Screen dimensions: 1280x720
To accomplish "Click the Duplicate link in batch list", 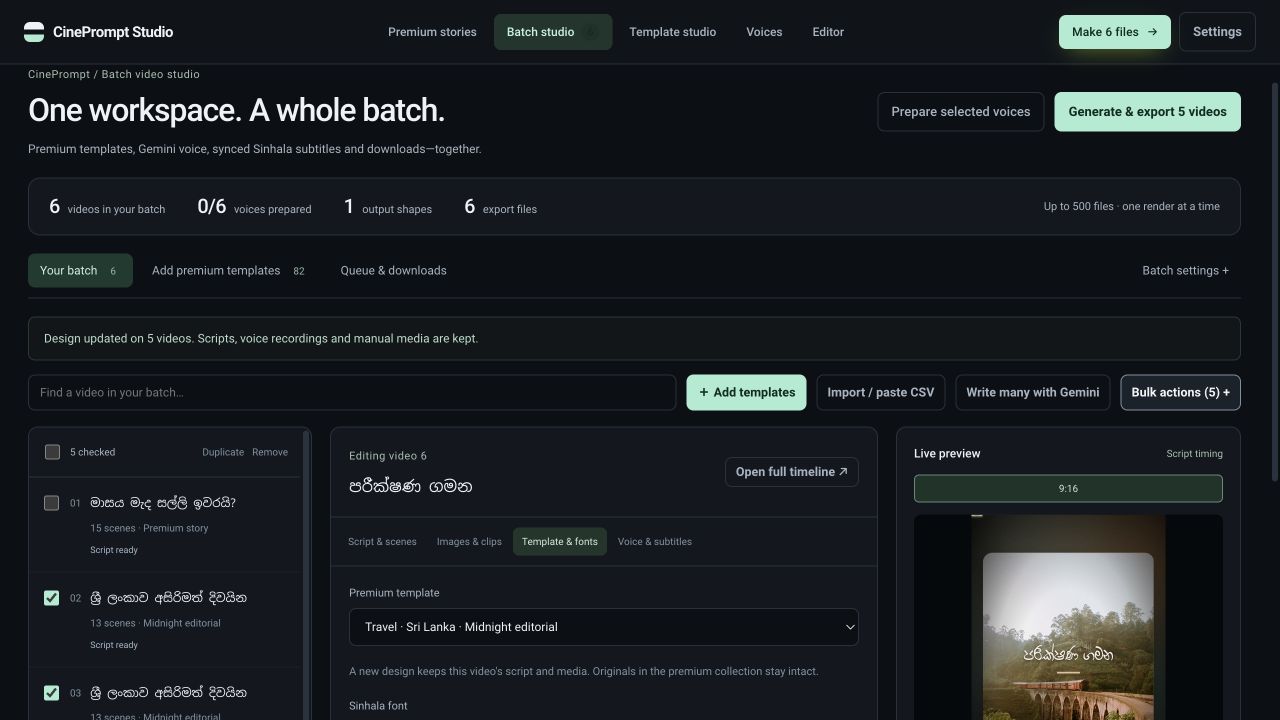I will 223,452.
